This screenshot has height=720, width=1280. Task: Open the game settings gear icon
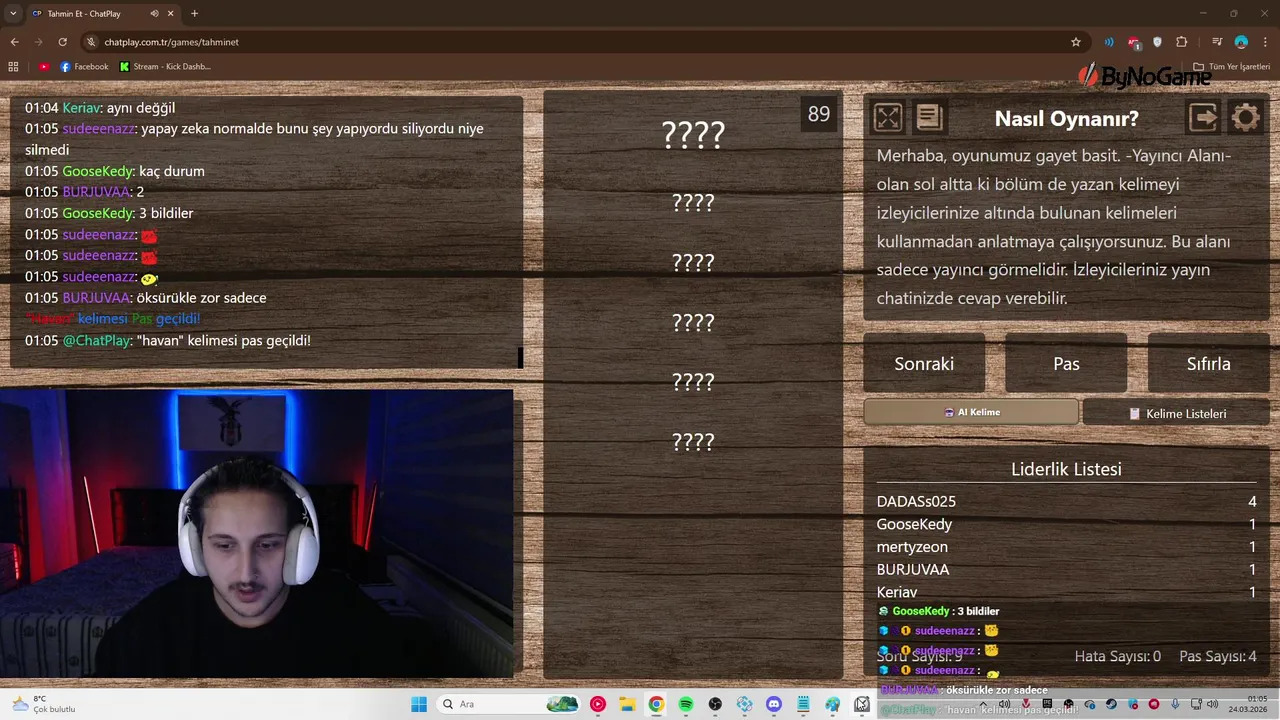click(1245, 118)
